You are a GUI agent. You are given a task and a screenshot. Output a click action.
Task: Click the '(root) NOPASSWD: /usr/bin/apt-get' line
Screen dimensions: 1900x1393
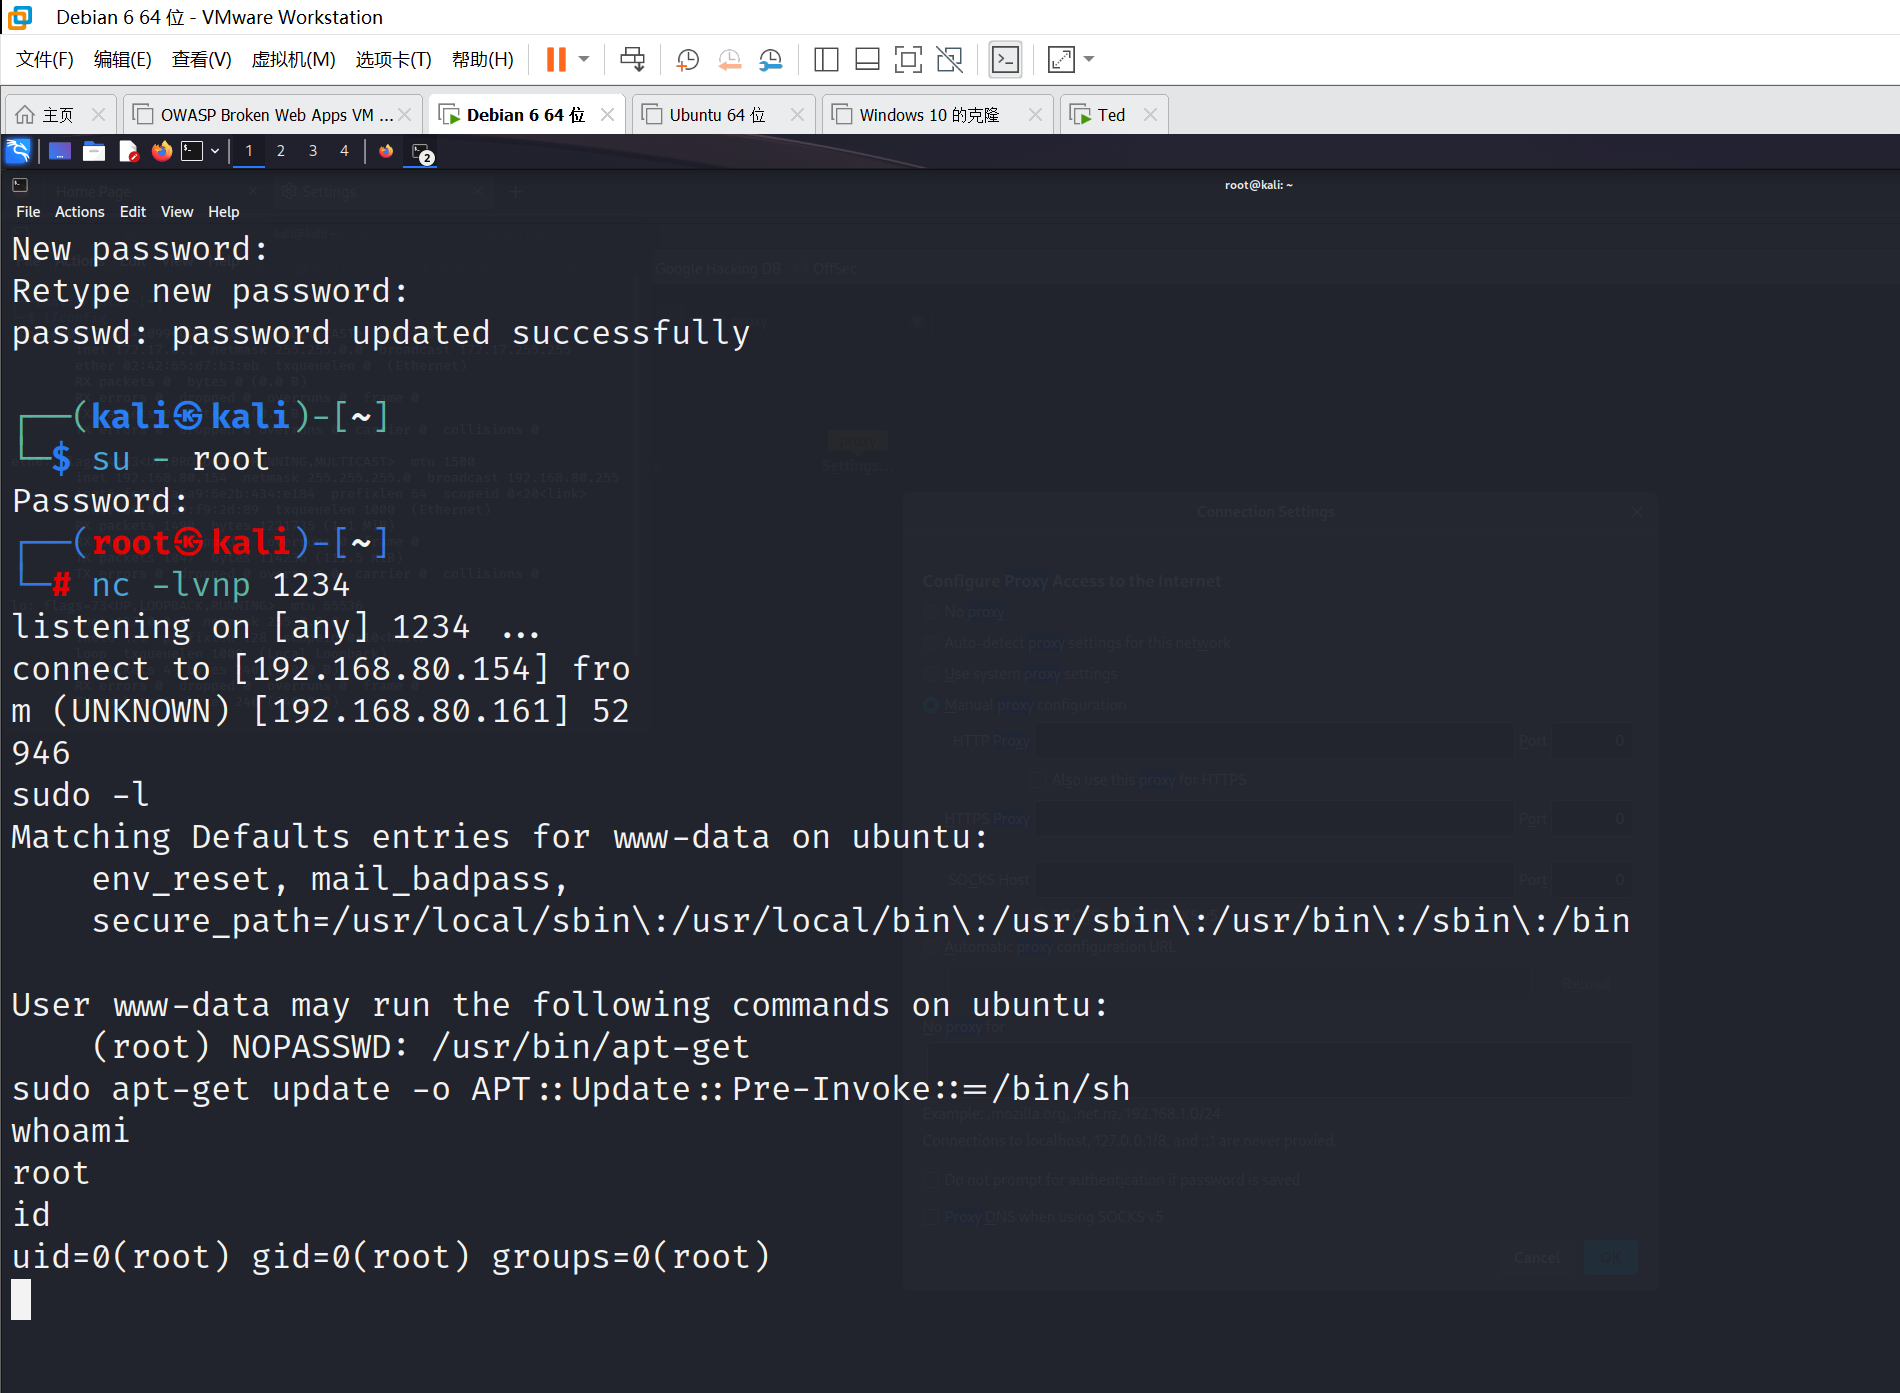tap(420, 1046)
